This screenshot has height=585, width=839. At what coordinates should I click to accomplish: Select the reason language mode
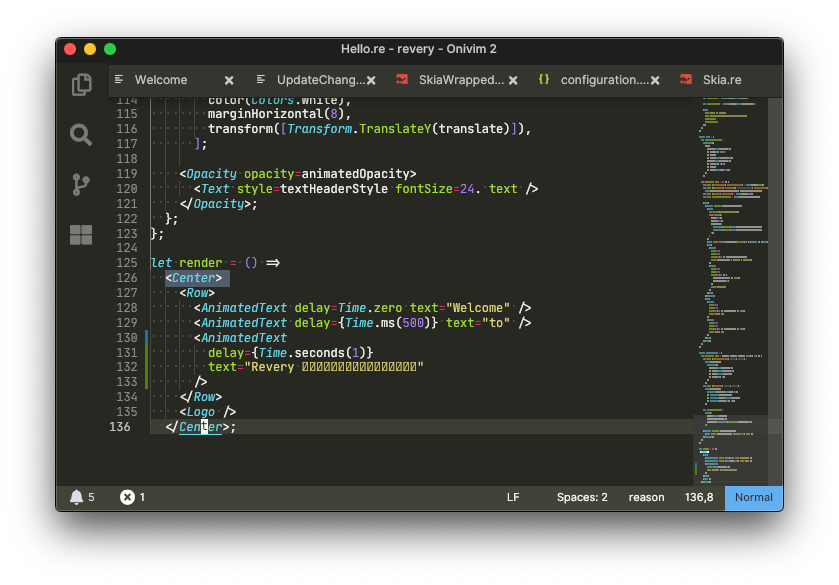pyautogui.click(x=646, y=497)
